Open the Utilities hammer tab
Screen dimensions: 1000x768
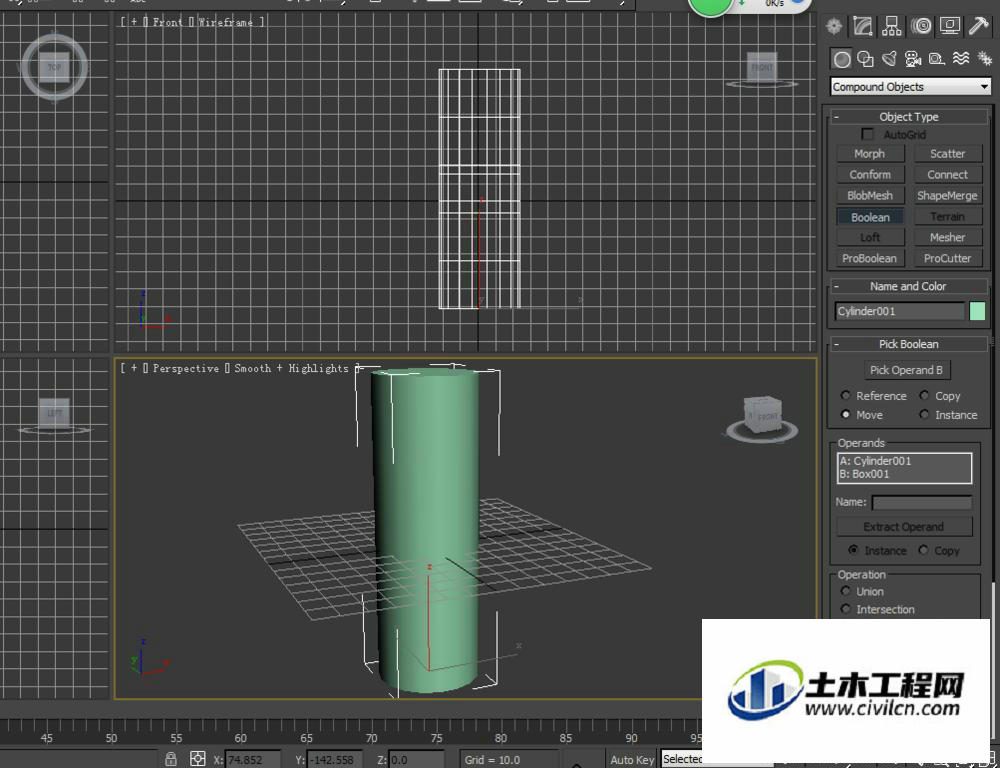coord(978,26)
